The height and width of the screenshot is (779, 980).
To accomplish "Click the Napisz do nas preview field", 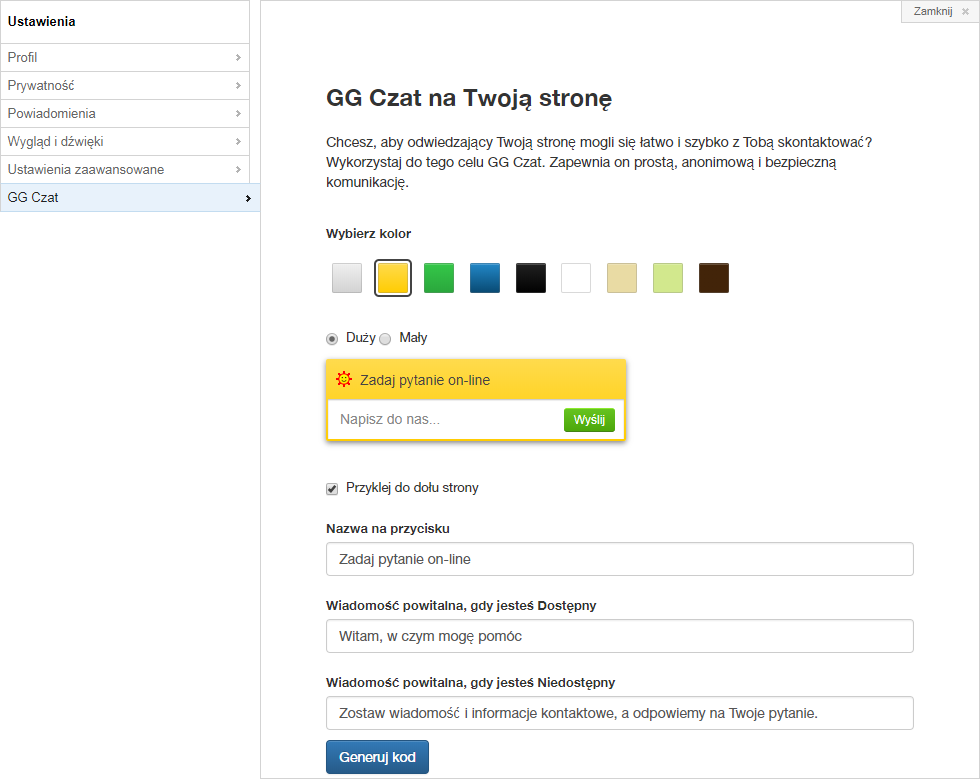I will [446, 420].
